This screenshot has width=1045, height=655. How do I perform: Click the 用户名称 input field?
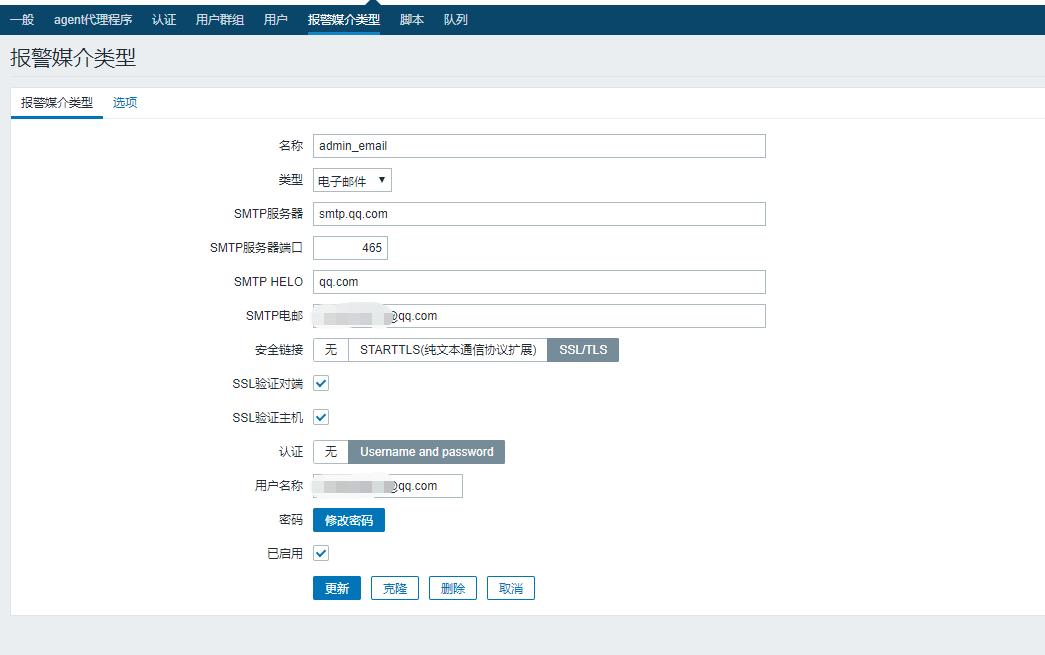click(x=388, y=486)
